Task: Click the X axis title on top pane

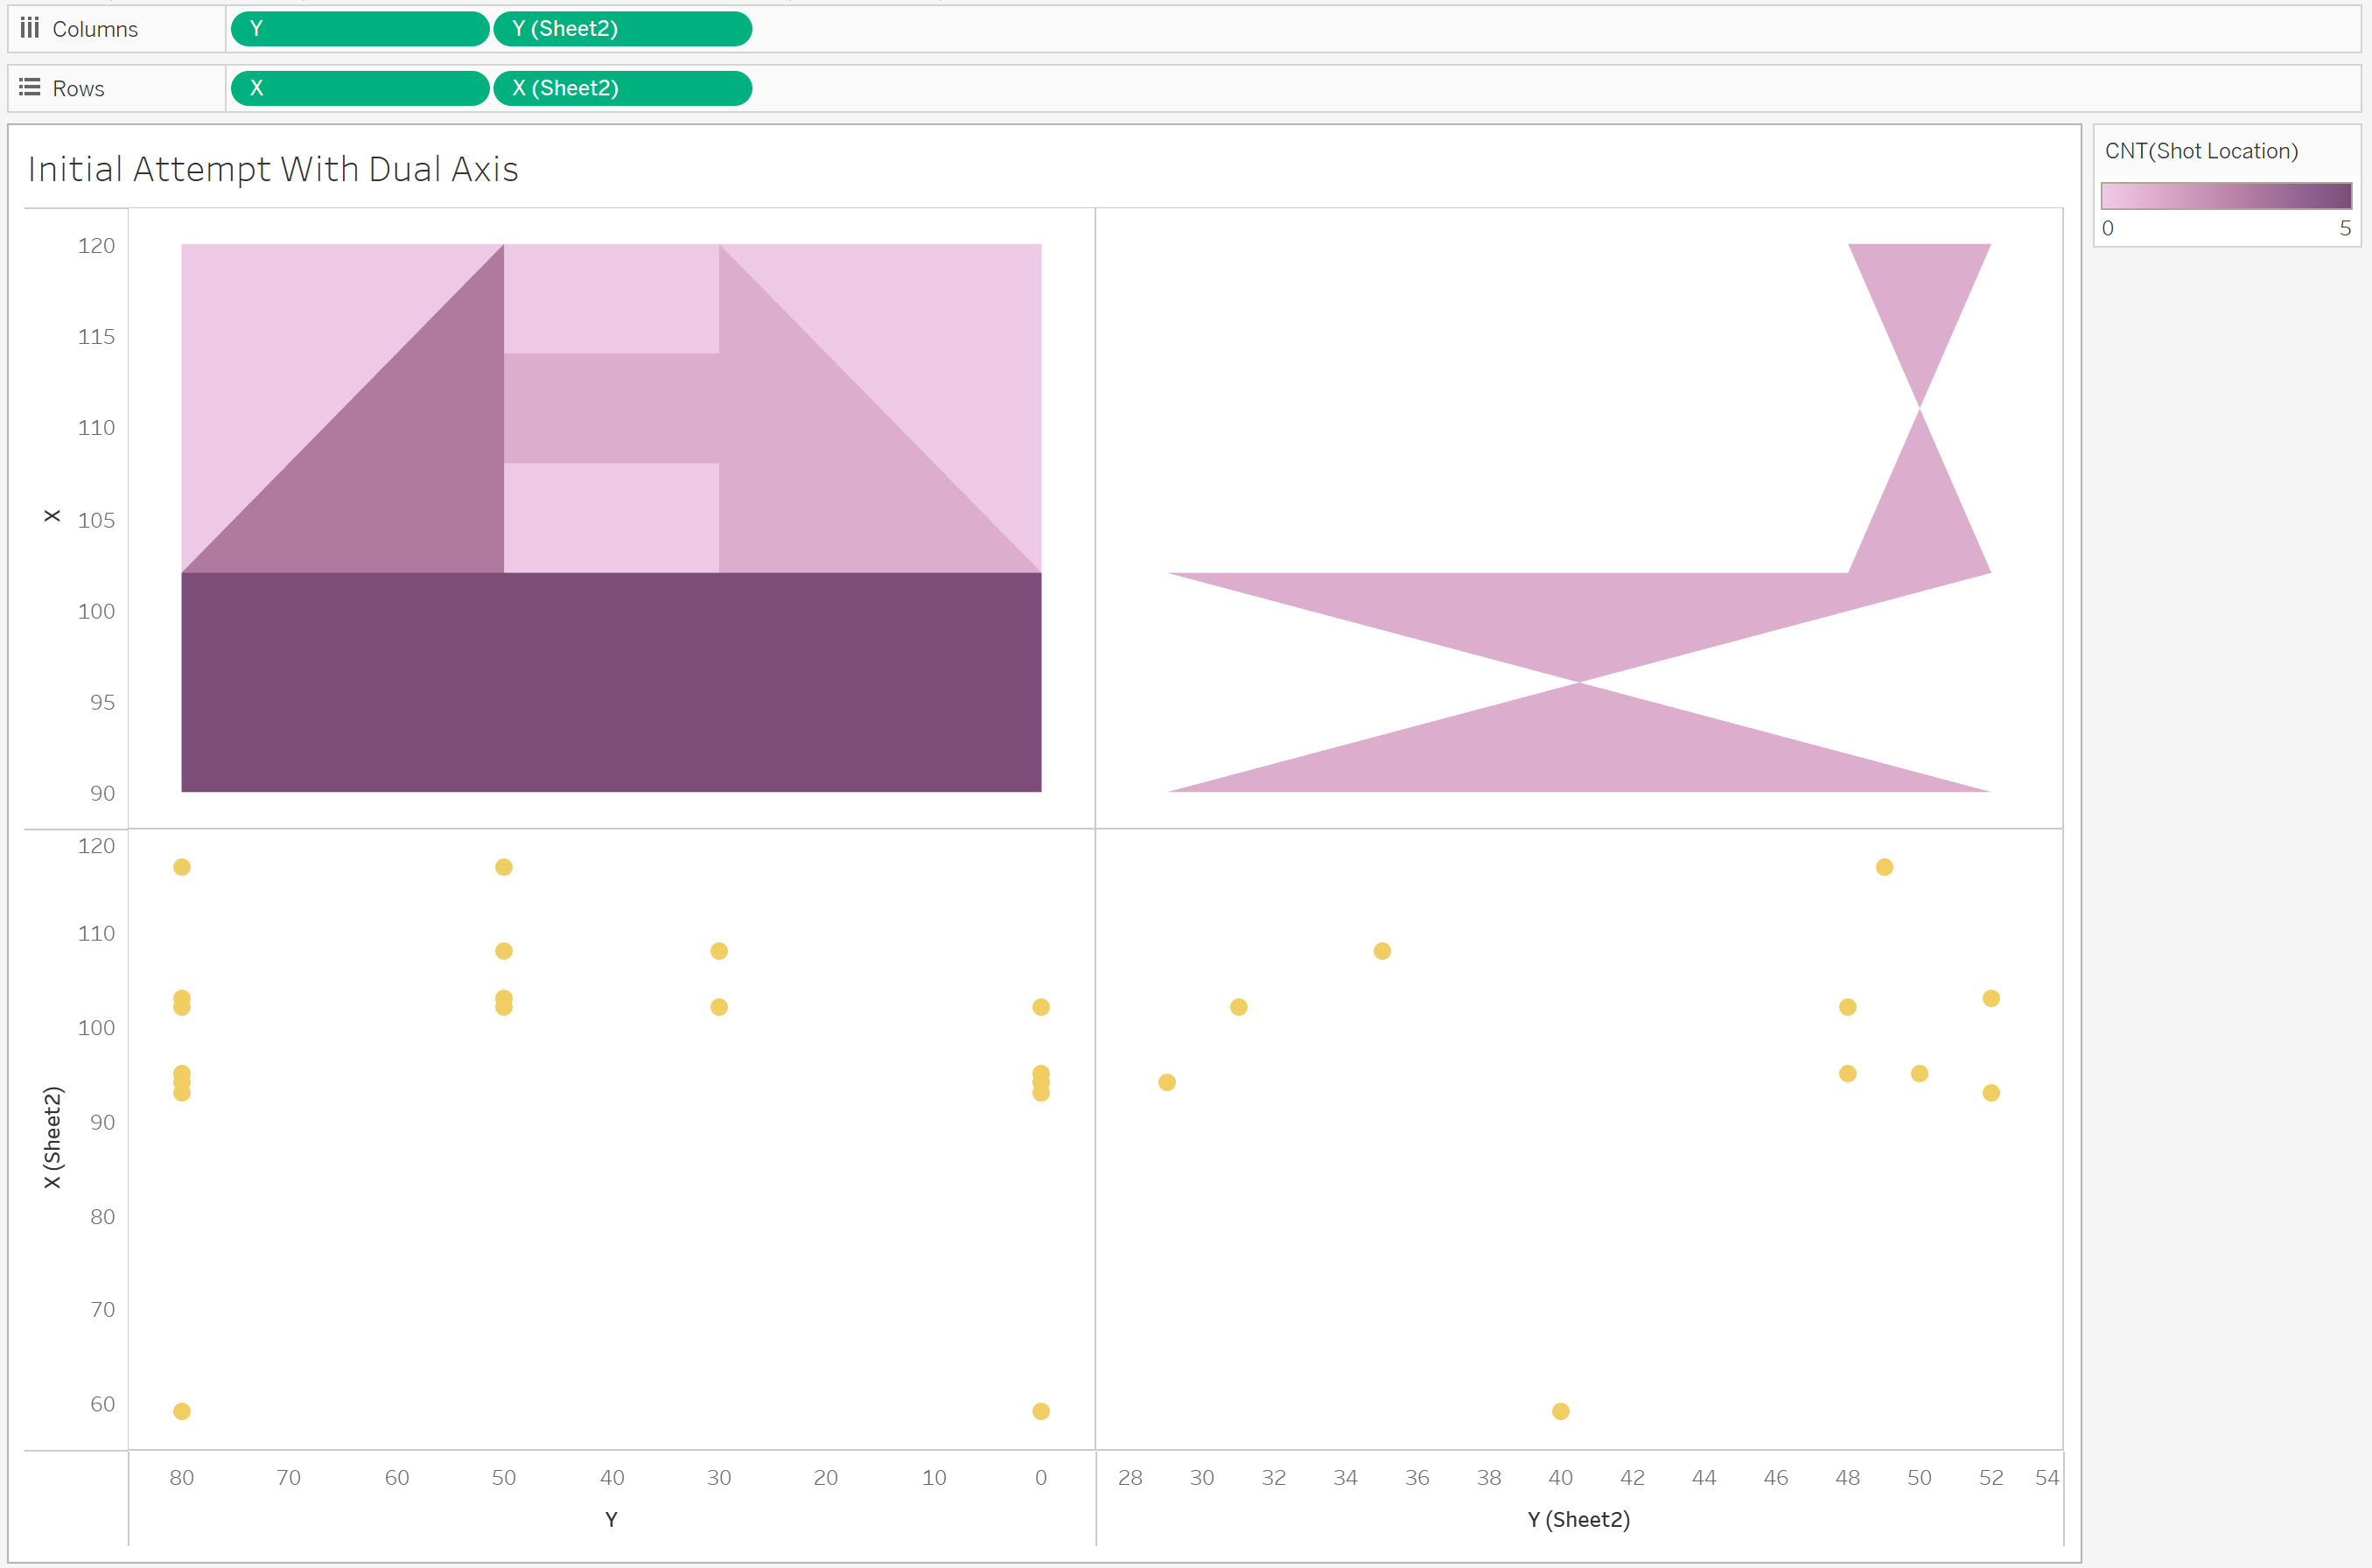Action: point(52,516)
